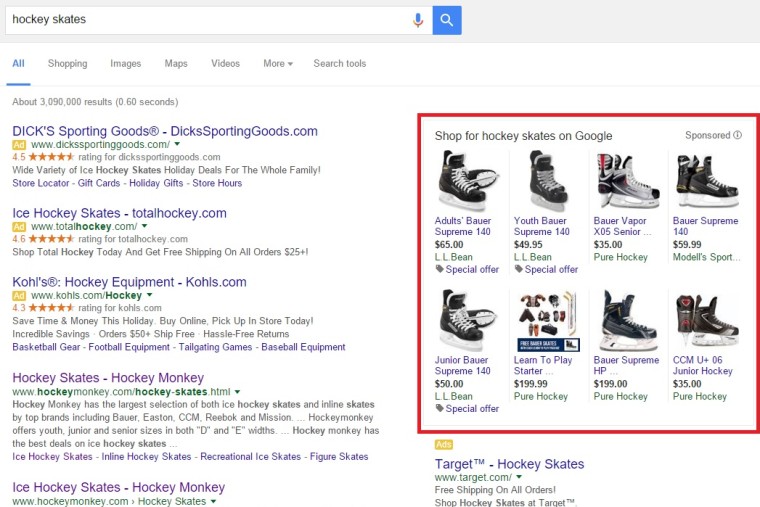
Task: Click the Holiday Gifts sitelink
Action: point(156,183)
